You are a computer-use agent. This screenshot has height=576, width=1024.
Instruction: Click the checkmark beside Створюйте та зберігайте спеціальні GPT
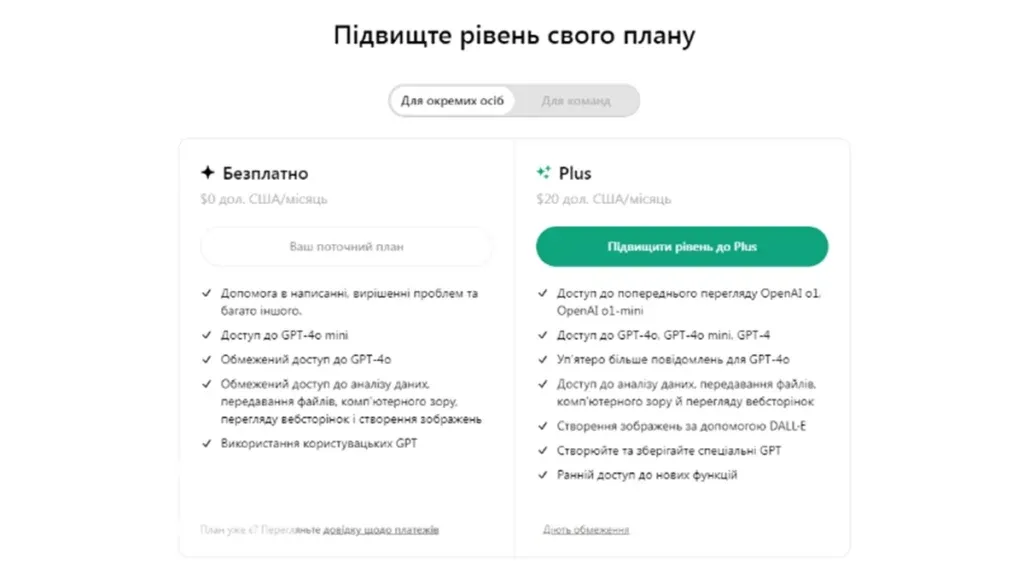[541, 450]
